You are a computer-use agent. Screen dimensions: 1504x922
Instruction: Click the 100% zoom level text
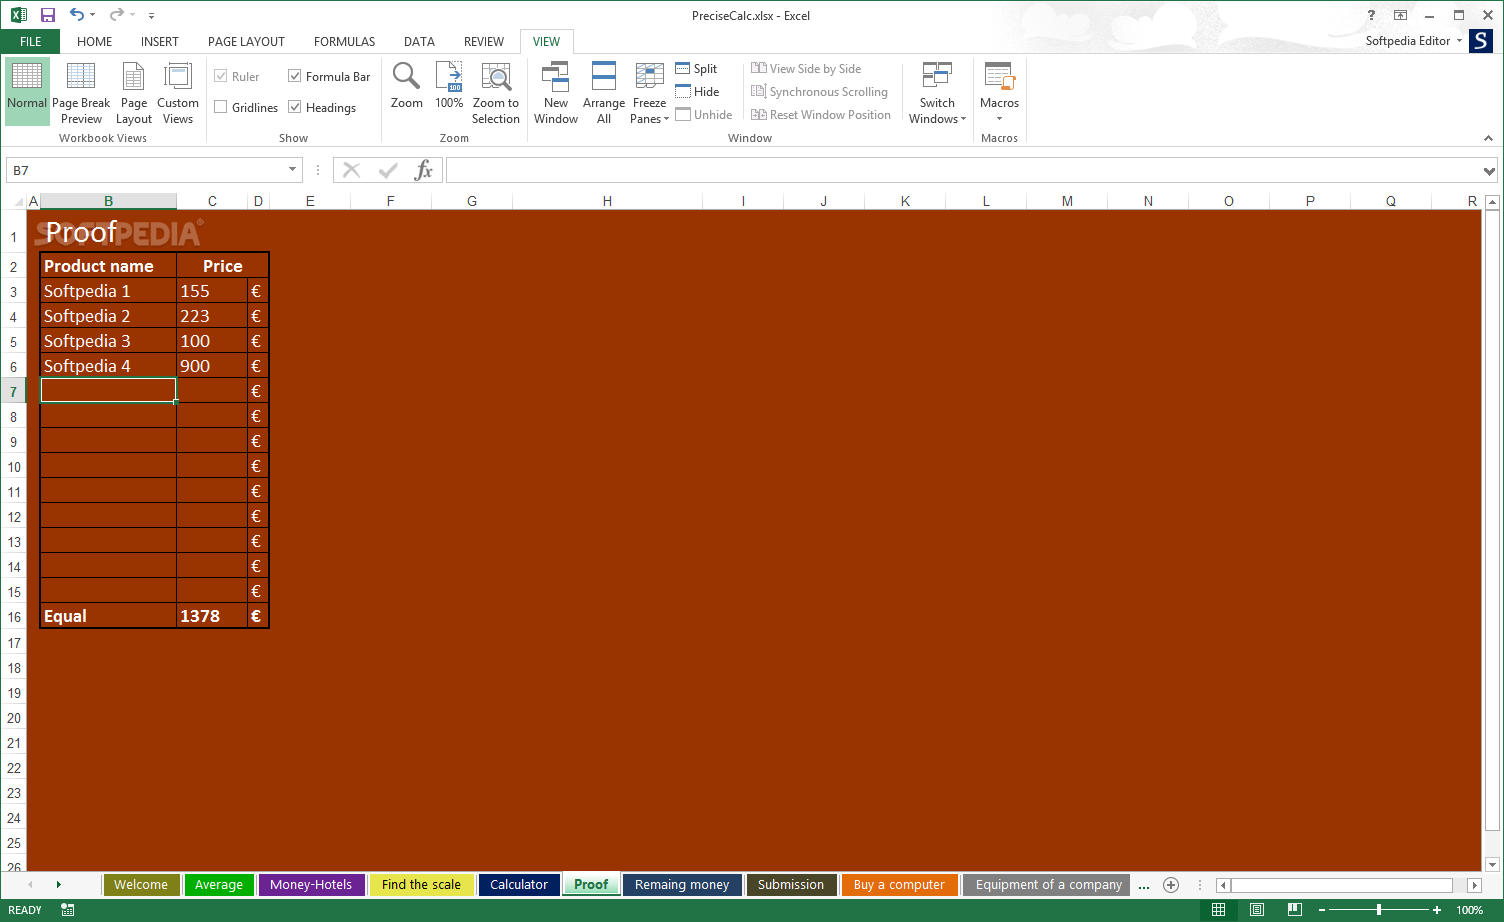click(1470, 910)
